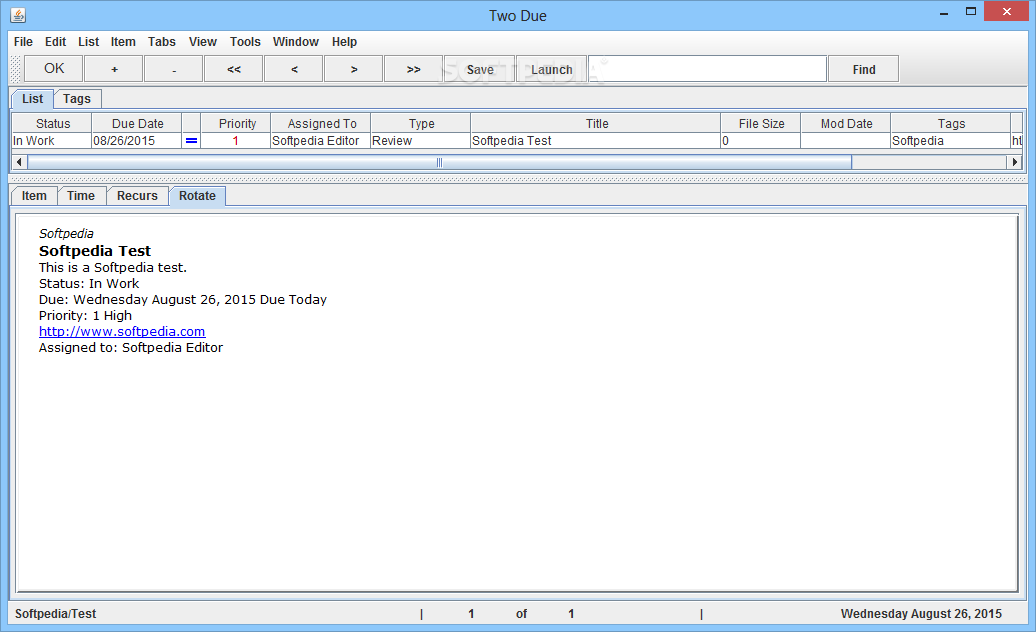Click the horizontal scrollbar thumb
The height and width of the screenshot is (632, 1036).
click(439, 162)
